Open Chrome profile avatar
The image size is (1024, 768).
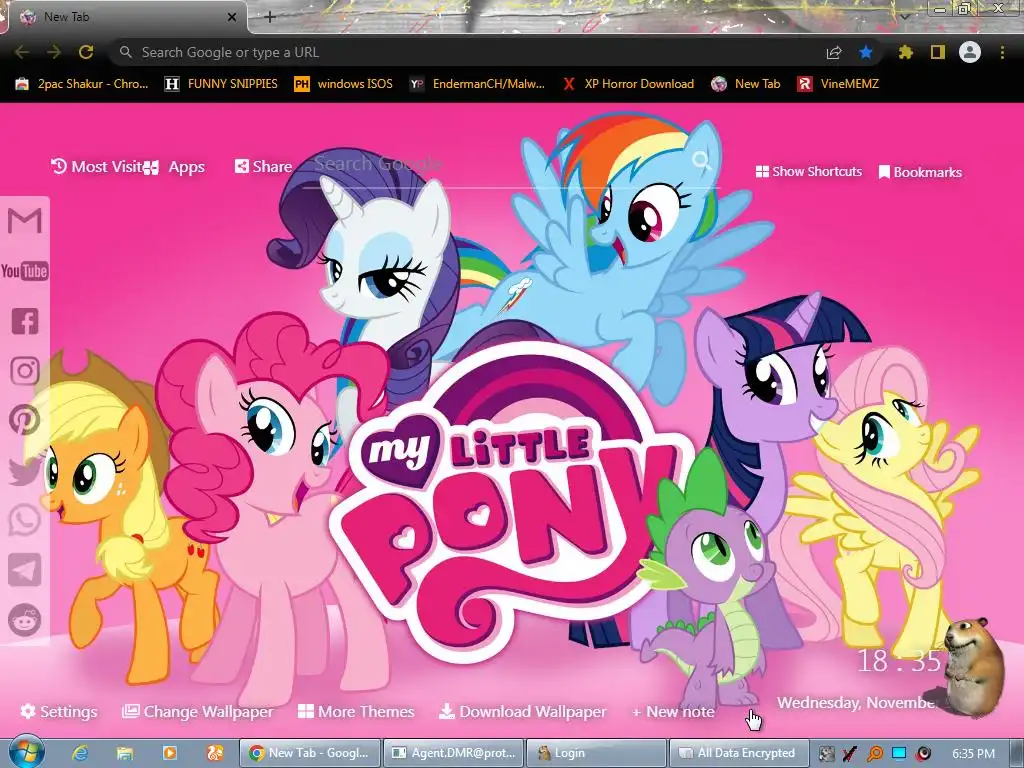click(970, 52)
